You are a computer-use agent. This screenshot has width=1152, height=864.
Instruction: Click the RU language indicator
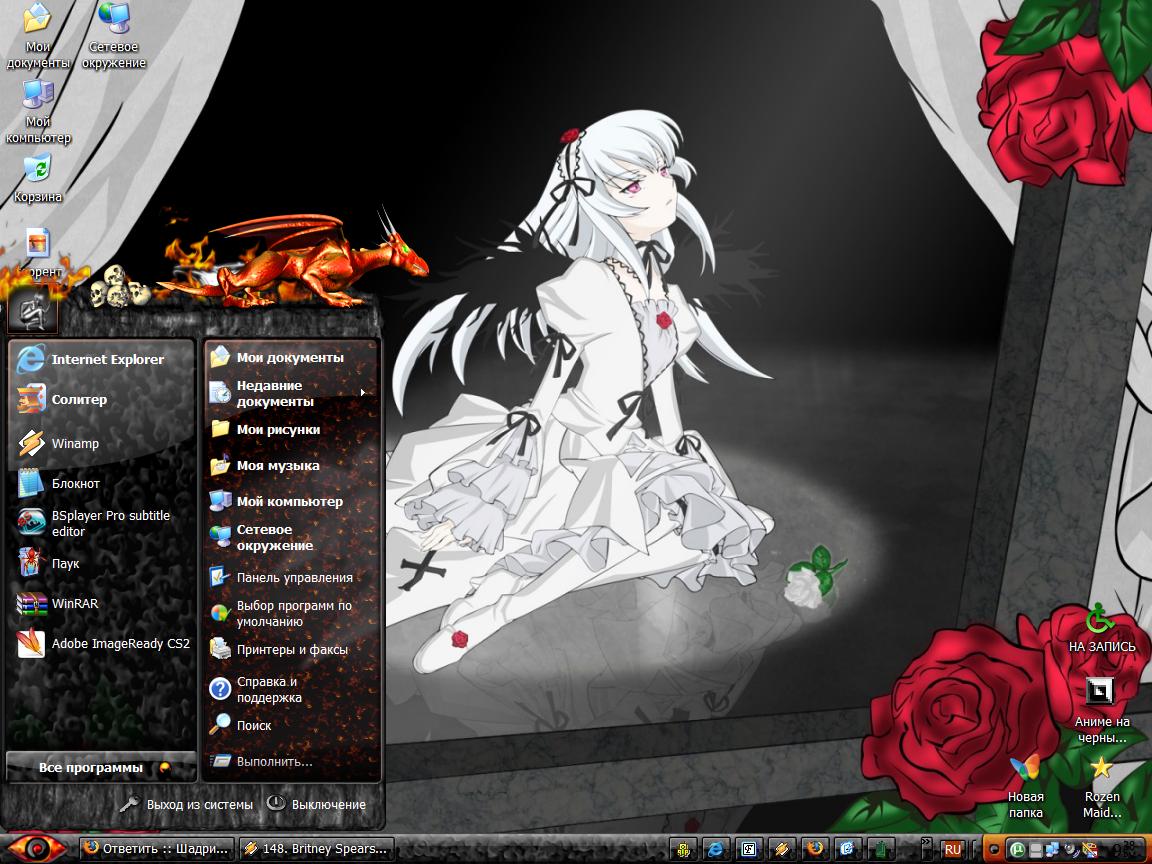[953, 849]
